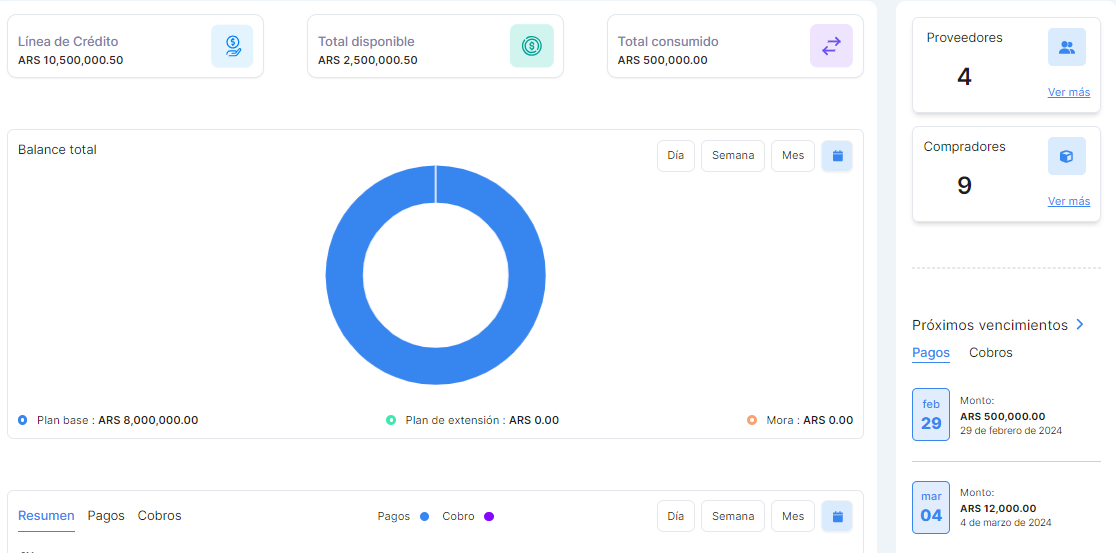This screenshot has height=553, width=1116.
Task: Open calendar picker in Resumen chart
Action: tap(837, 516)
